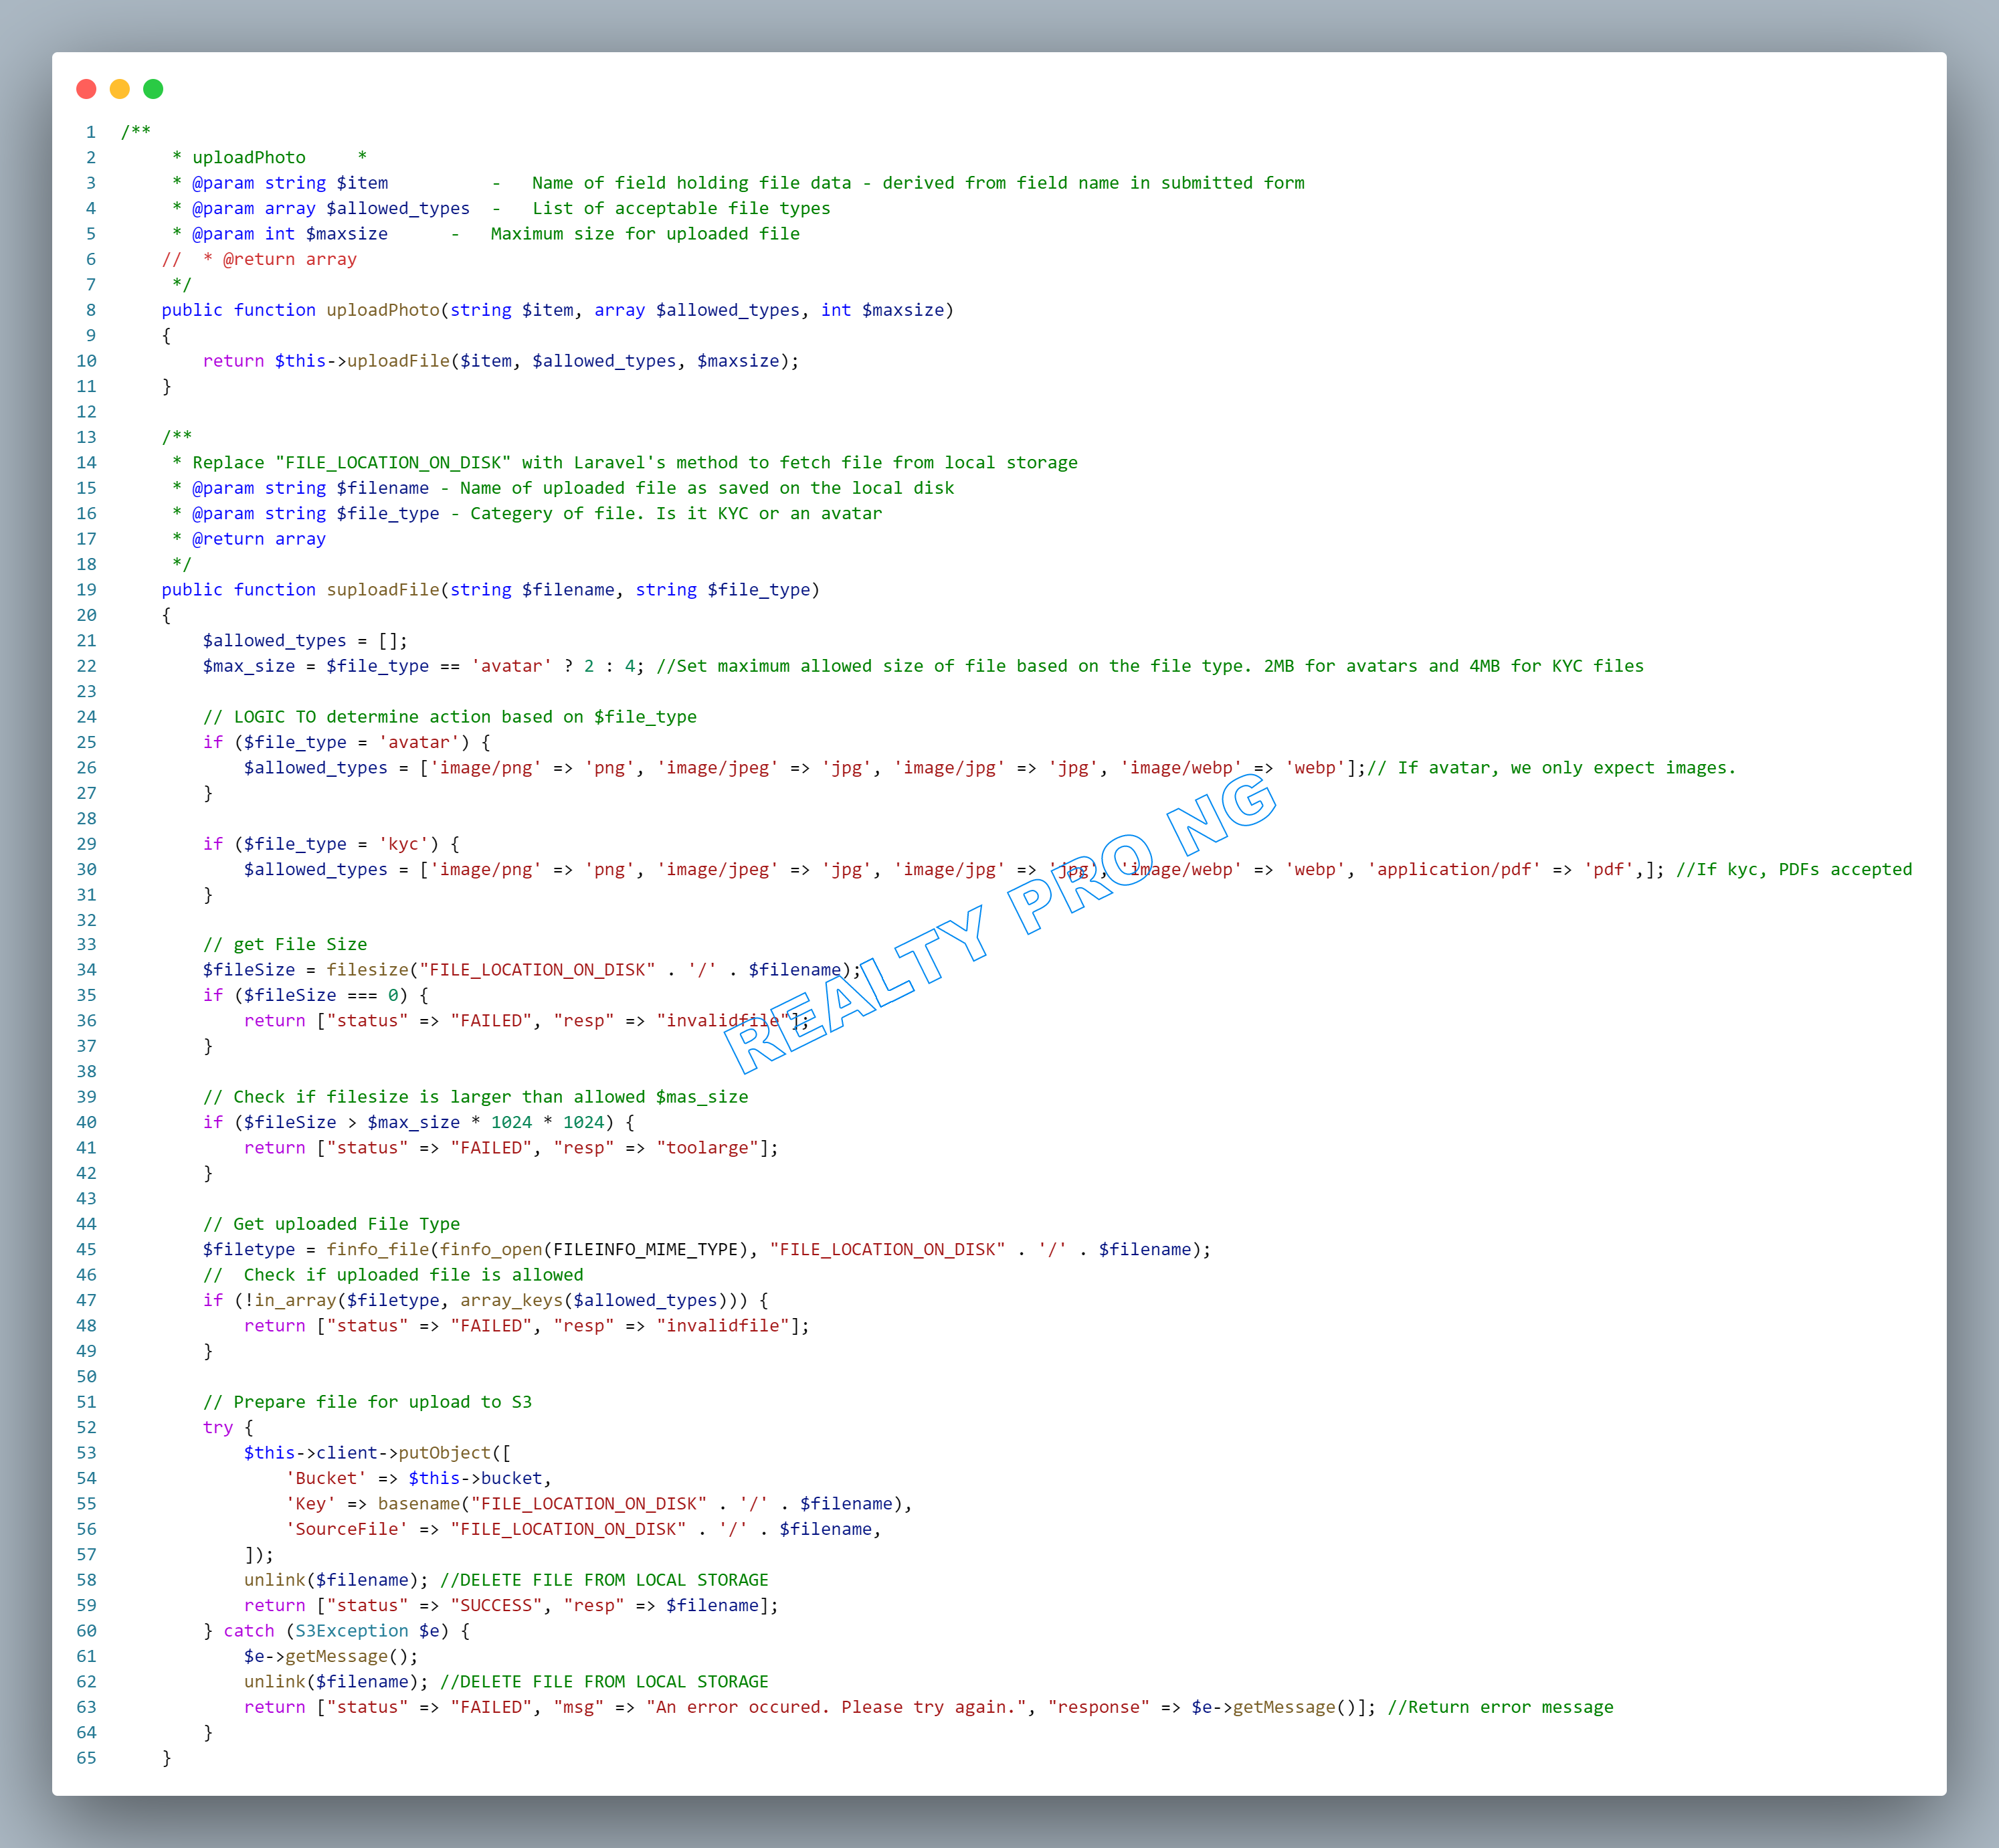The width and height of the screenshot is (1999, 1848).
Task: Click the "response" array key on line 63
Action: tap(1099, 1708)
